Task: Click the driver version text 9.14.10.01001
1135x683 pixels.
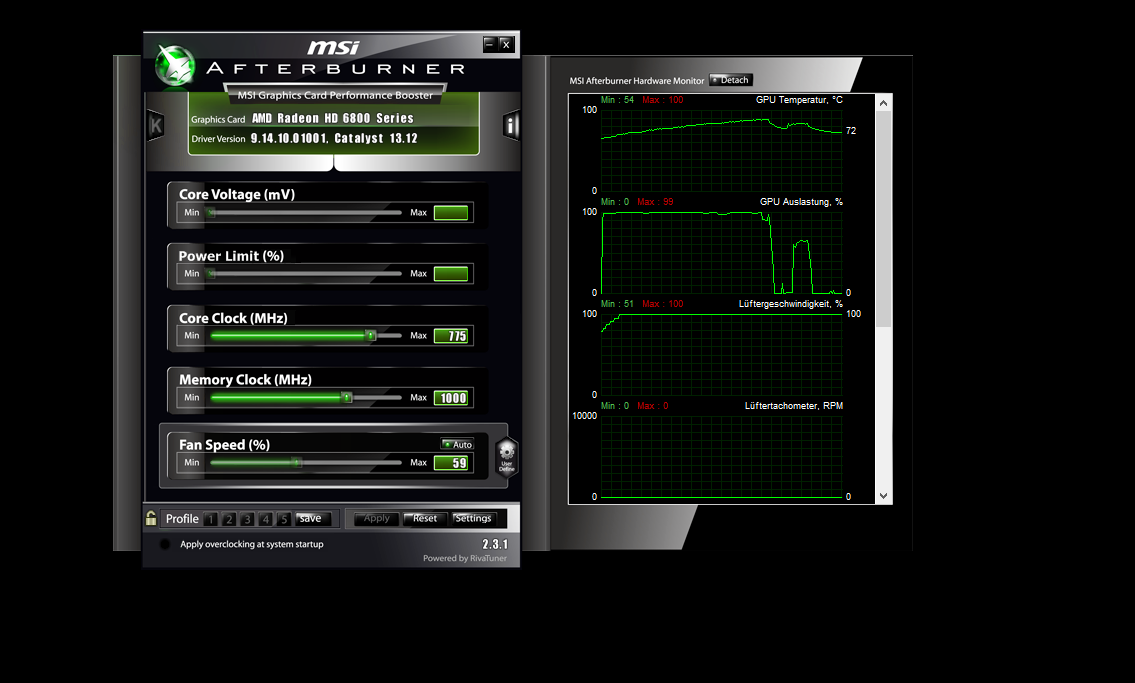Action: click(x=290, y=138)
